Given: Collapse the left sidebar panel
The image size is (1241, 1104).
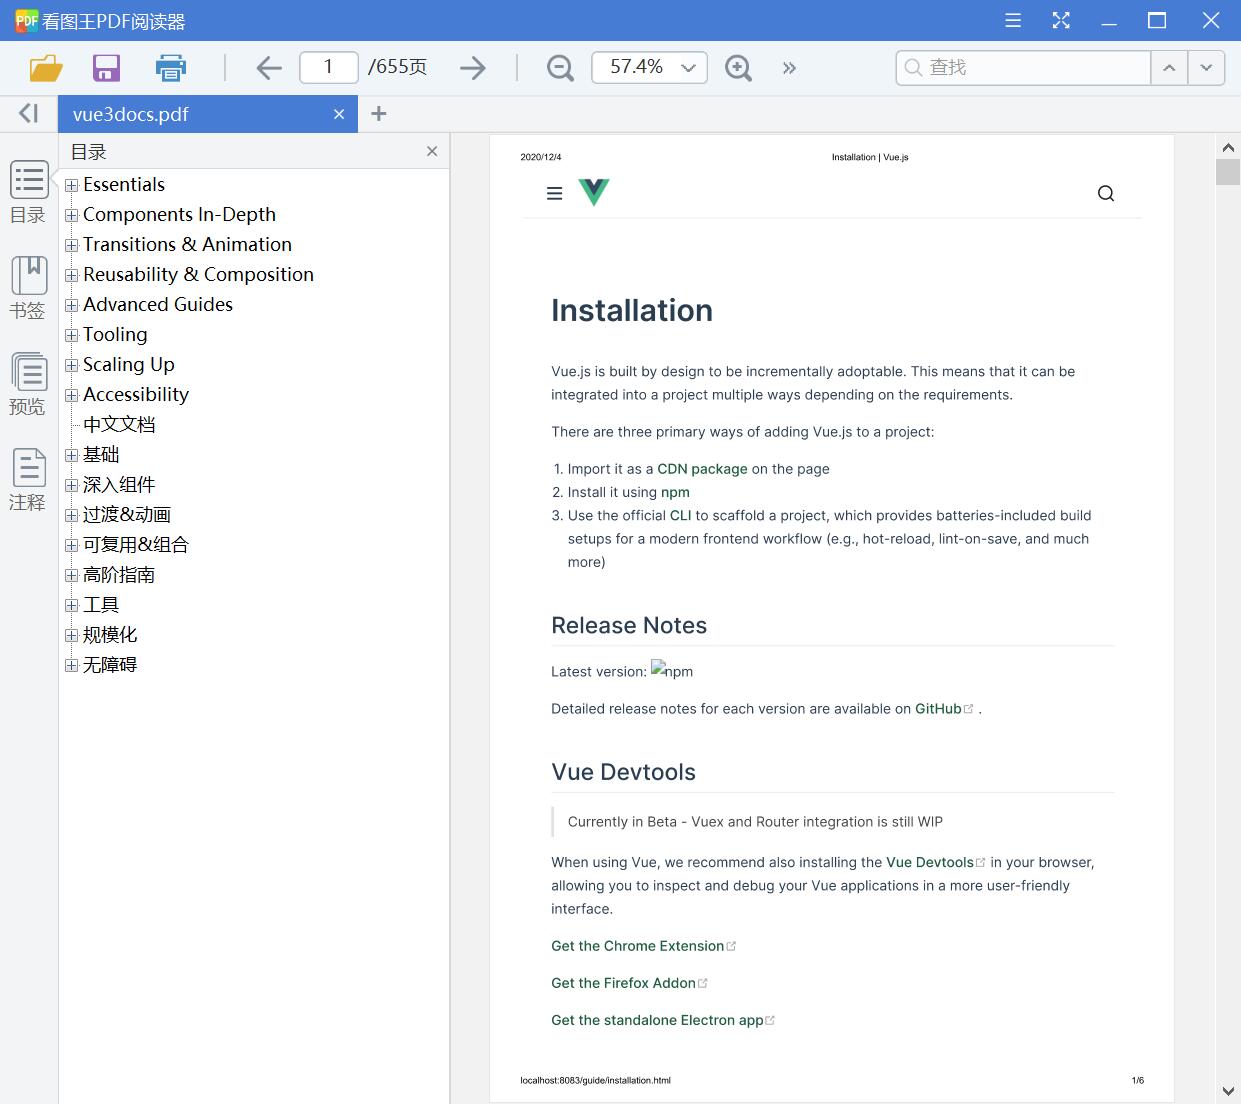Looking at the screenshot, I should (x=27, y=113).
